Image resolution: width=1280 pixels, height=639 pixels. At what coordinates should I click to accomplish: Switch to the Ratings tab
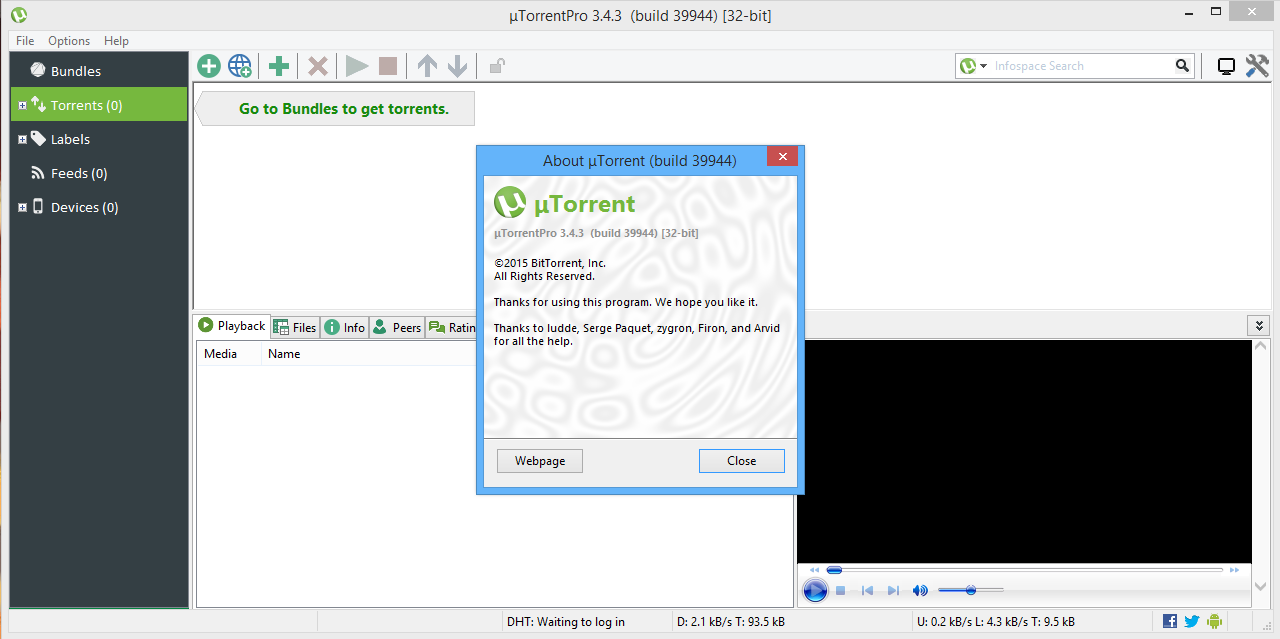[x=452, y=327]
